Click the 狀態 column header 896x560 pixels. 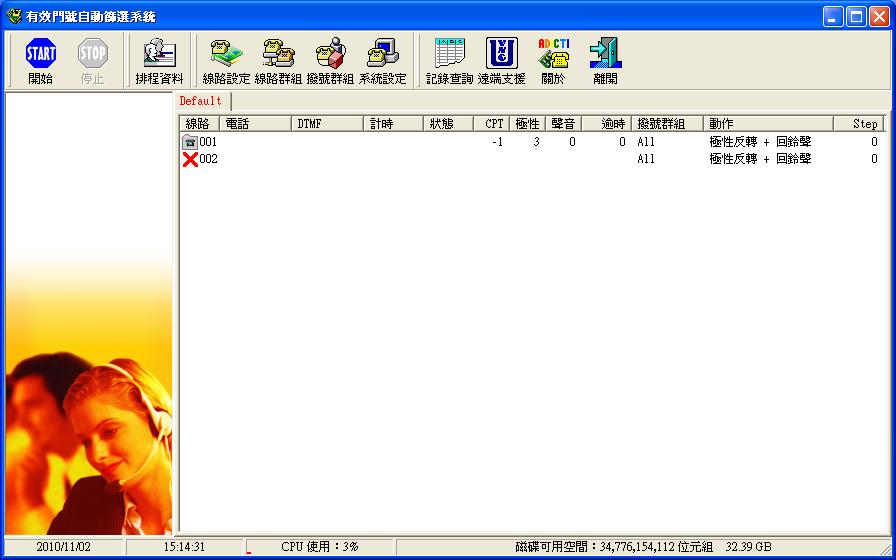[x=449, y=123]
